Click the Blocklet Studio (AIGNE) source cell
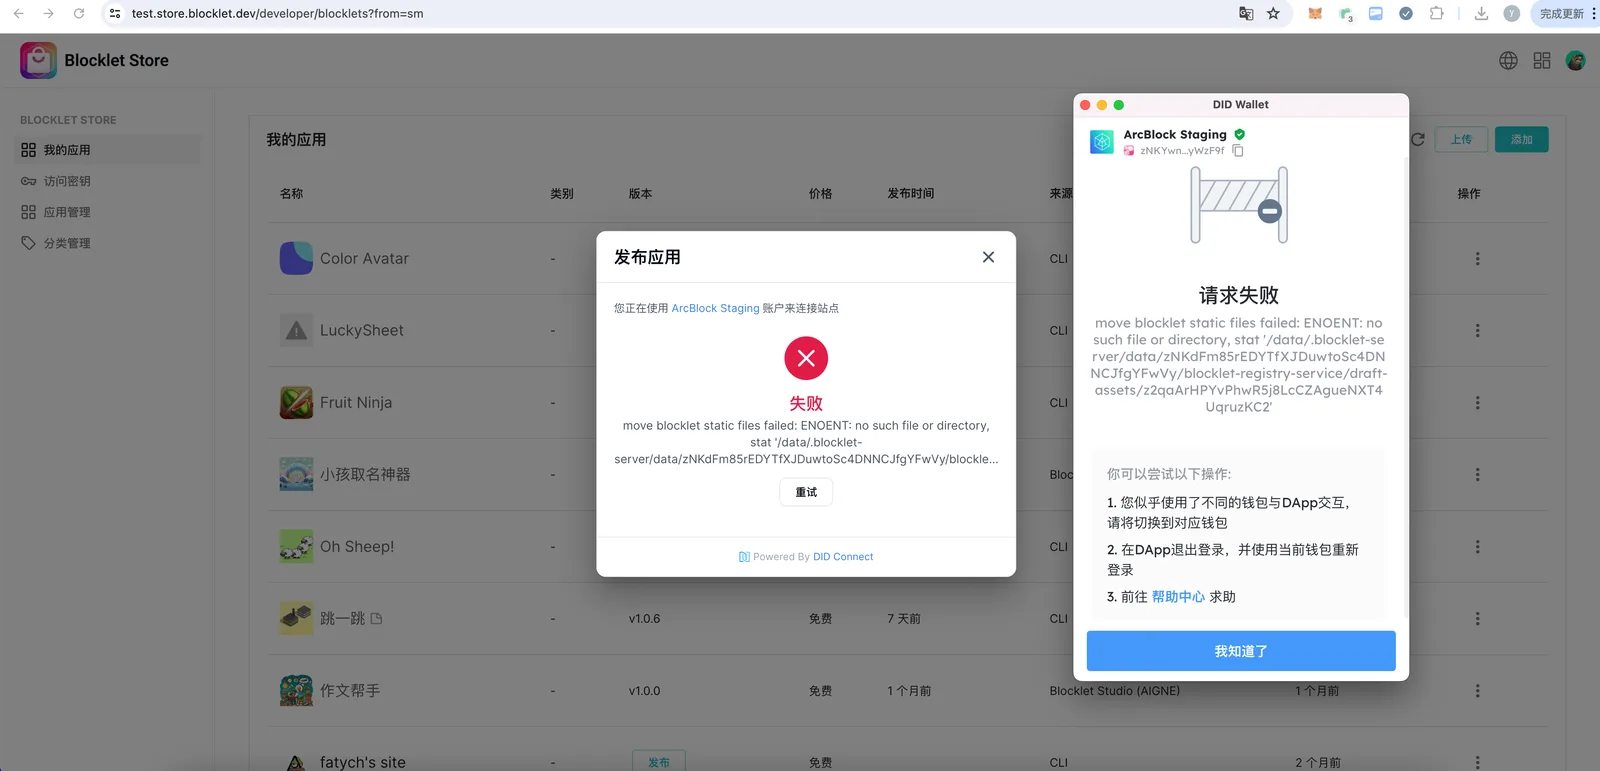1600x771 pixels. coord(1114,691)
